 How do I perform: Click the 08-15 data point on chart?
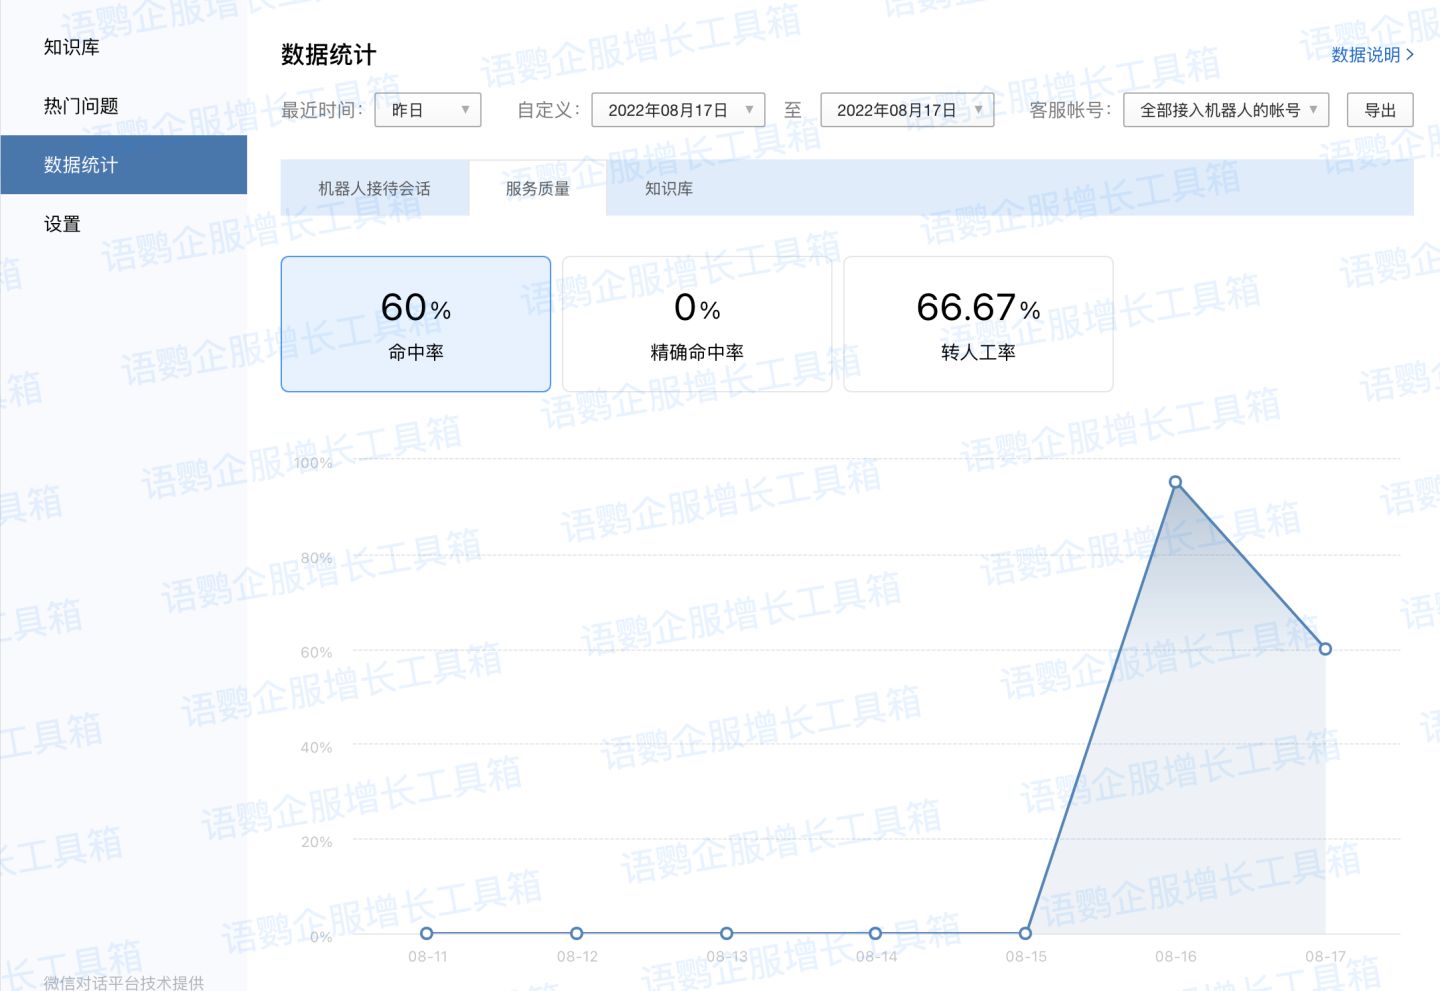[1026, 933]
